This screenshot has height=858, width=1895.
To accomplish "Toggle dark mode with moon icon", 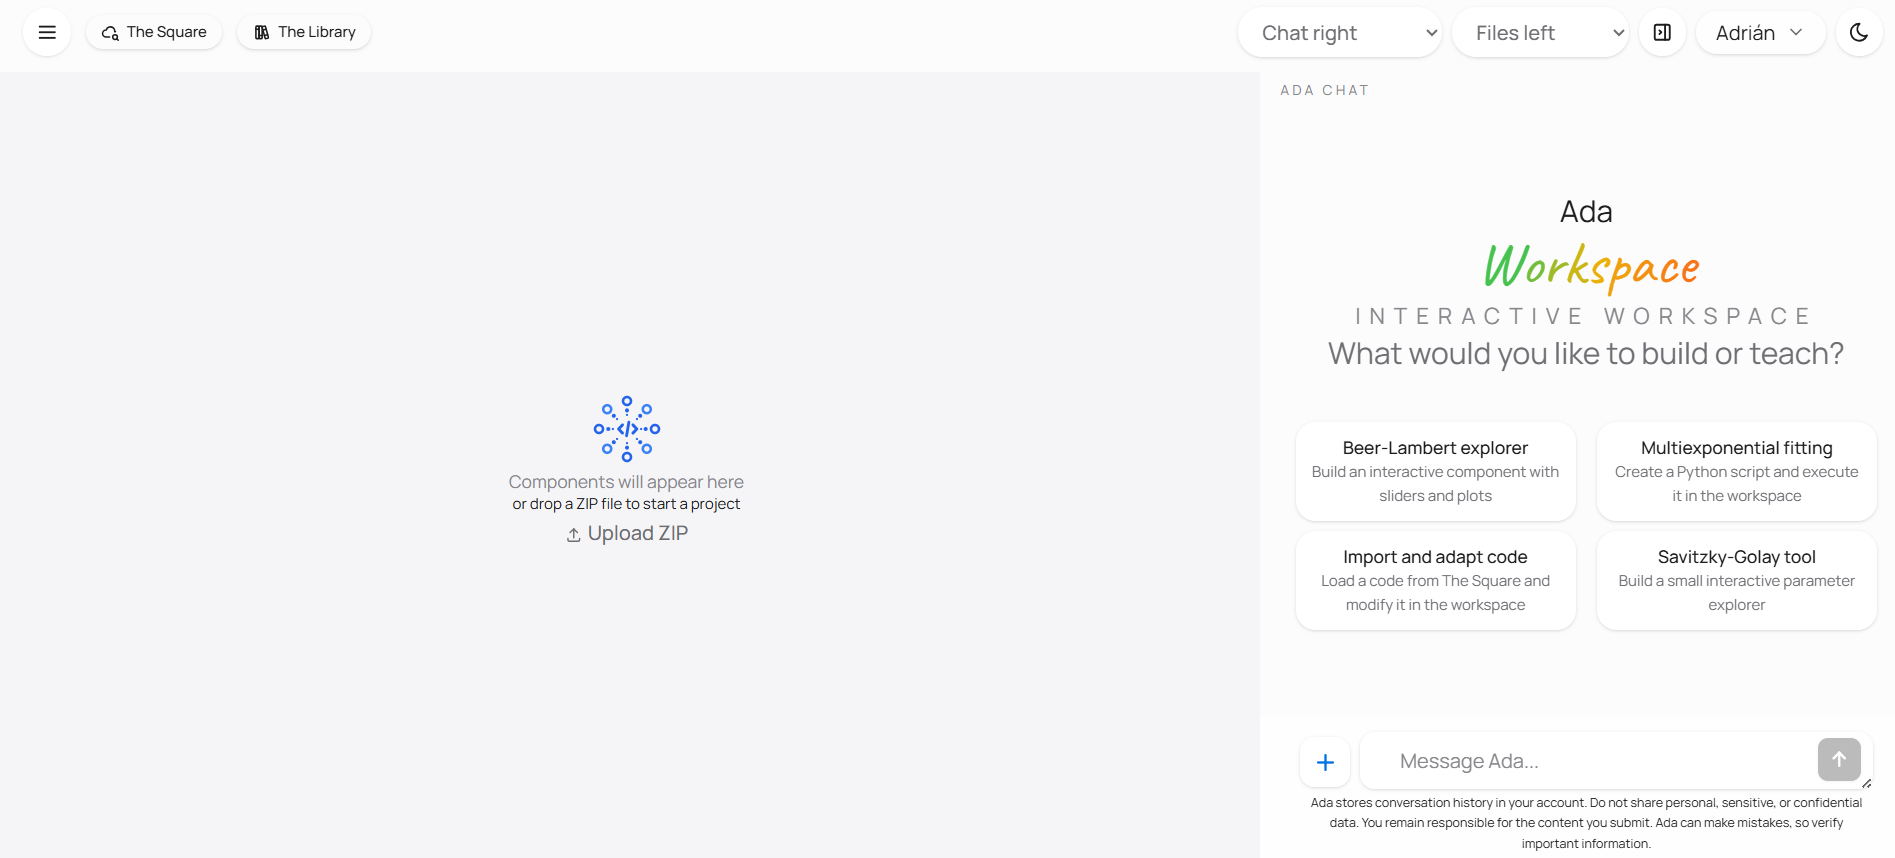I will 1858,32.
